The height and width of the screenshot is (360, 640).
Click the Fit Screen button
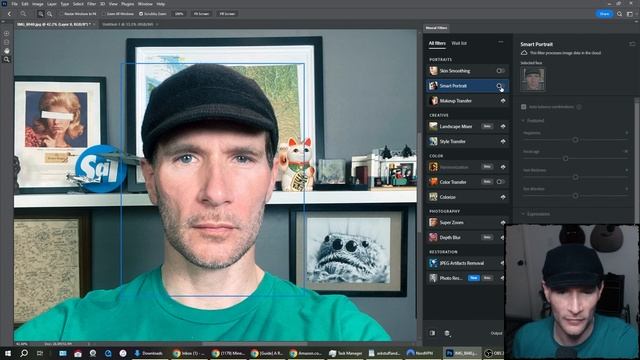point(201,14)
